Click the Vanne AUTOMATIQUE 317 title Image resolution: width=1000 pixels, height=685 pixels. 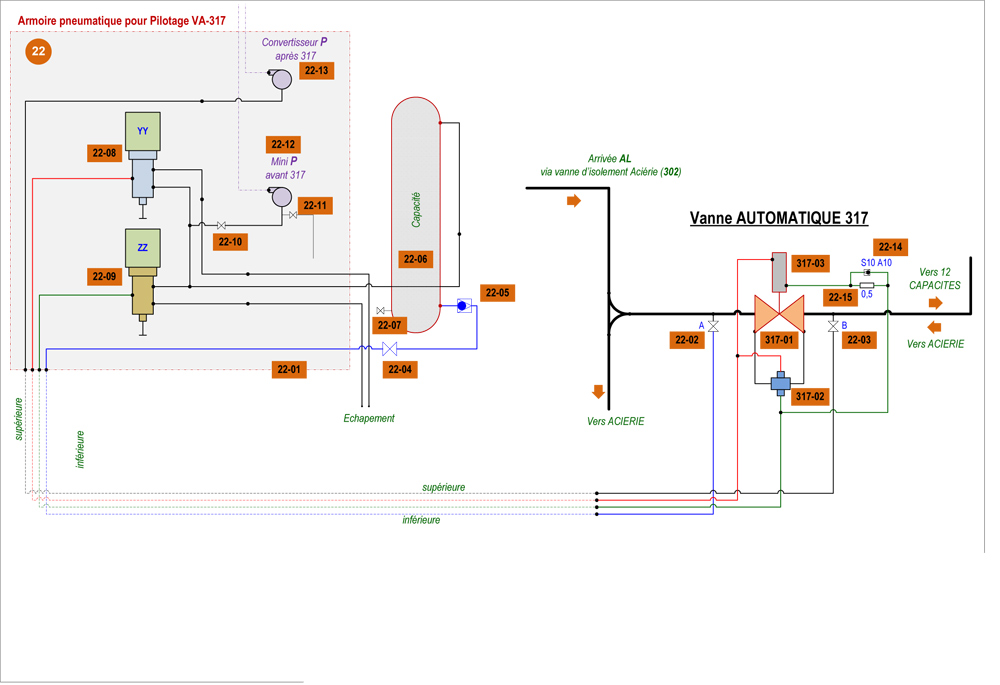pyautogui.click(x=779, y=218)
